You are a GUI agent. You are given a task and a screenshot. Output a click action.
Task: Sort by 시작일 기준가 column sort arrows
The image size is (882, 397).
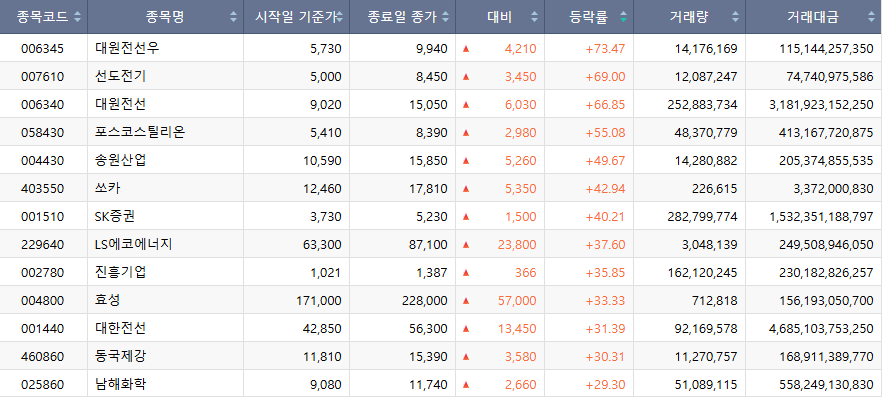[339, 17]
